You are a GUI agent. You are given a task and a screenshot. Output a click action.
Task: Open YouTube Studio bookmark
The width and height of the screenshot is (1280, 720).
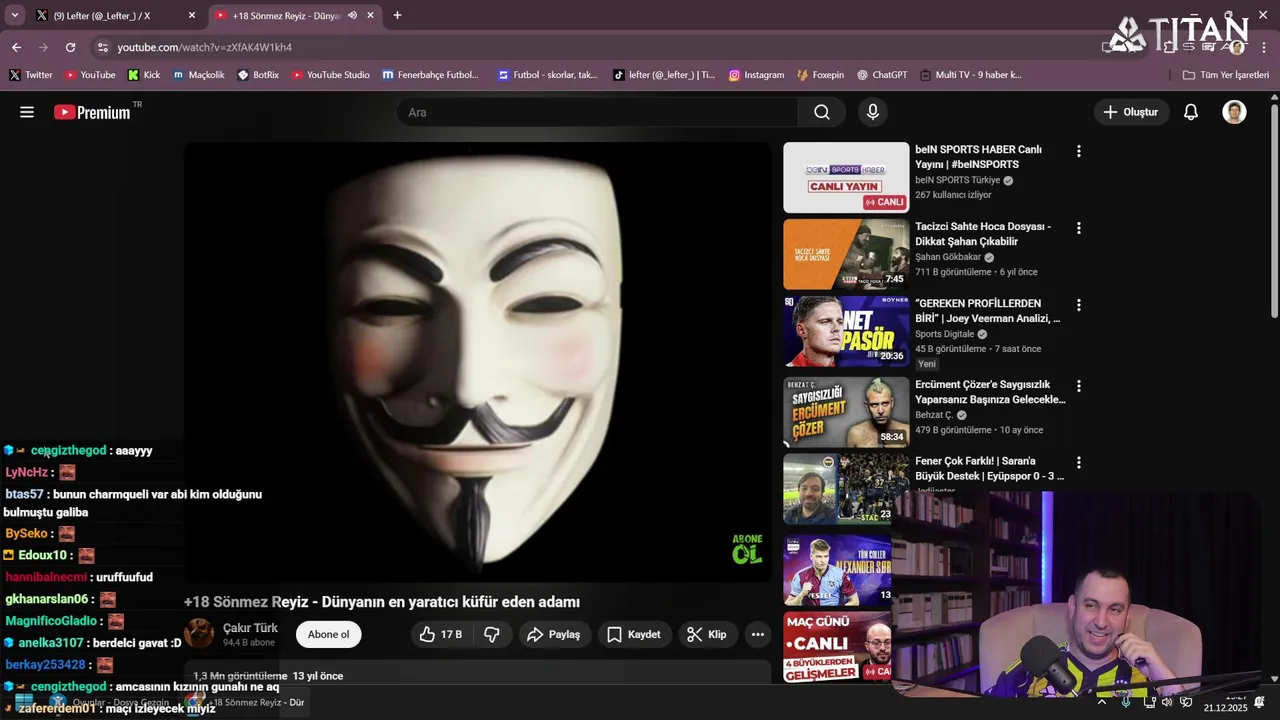coord(330,75)
